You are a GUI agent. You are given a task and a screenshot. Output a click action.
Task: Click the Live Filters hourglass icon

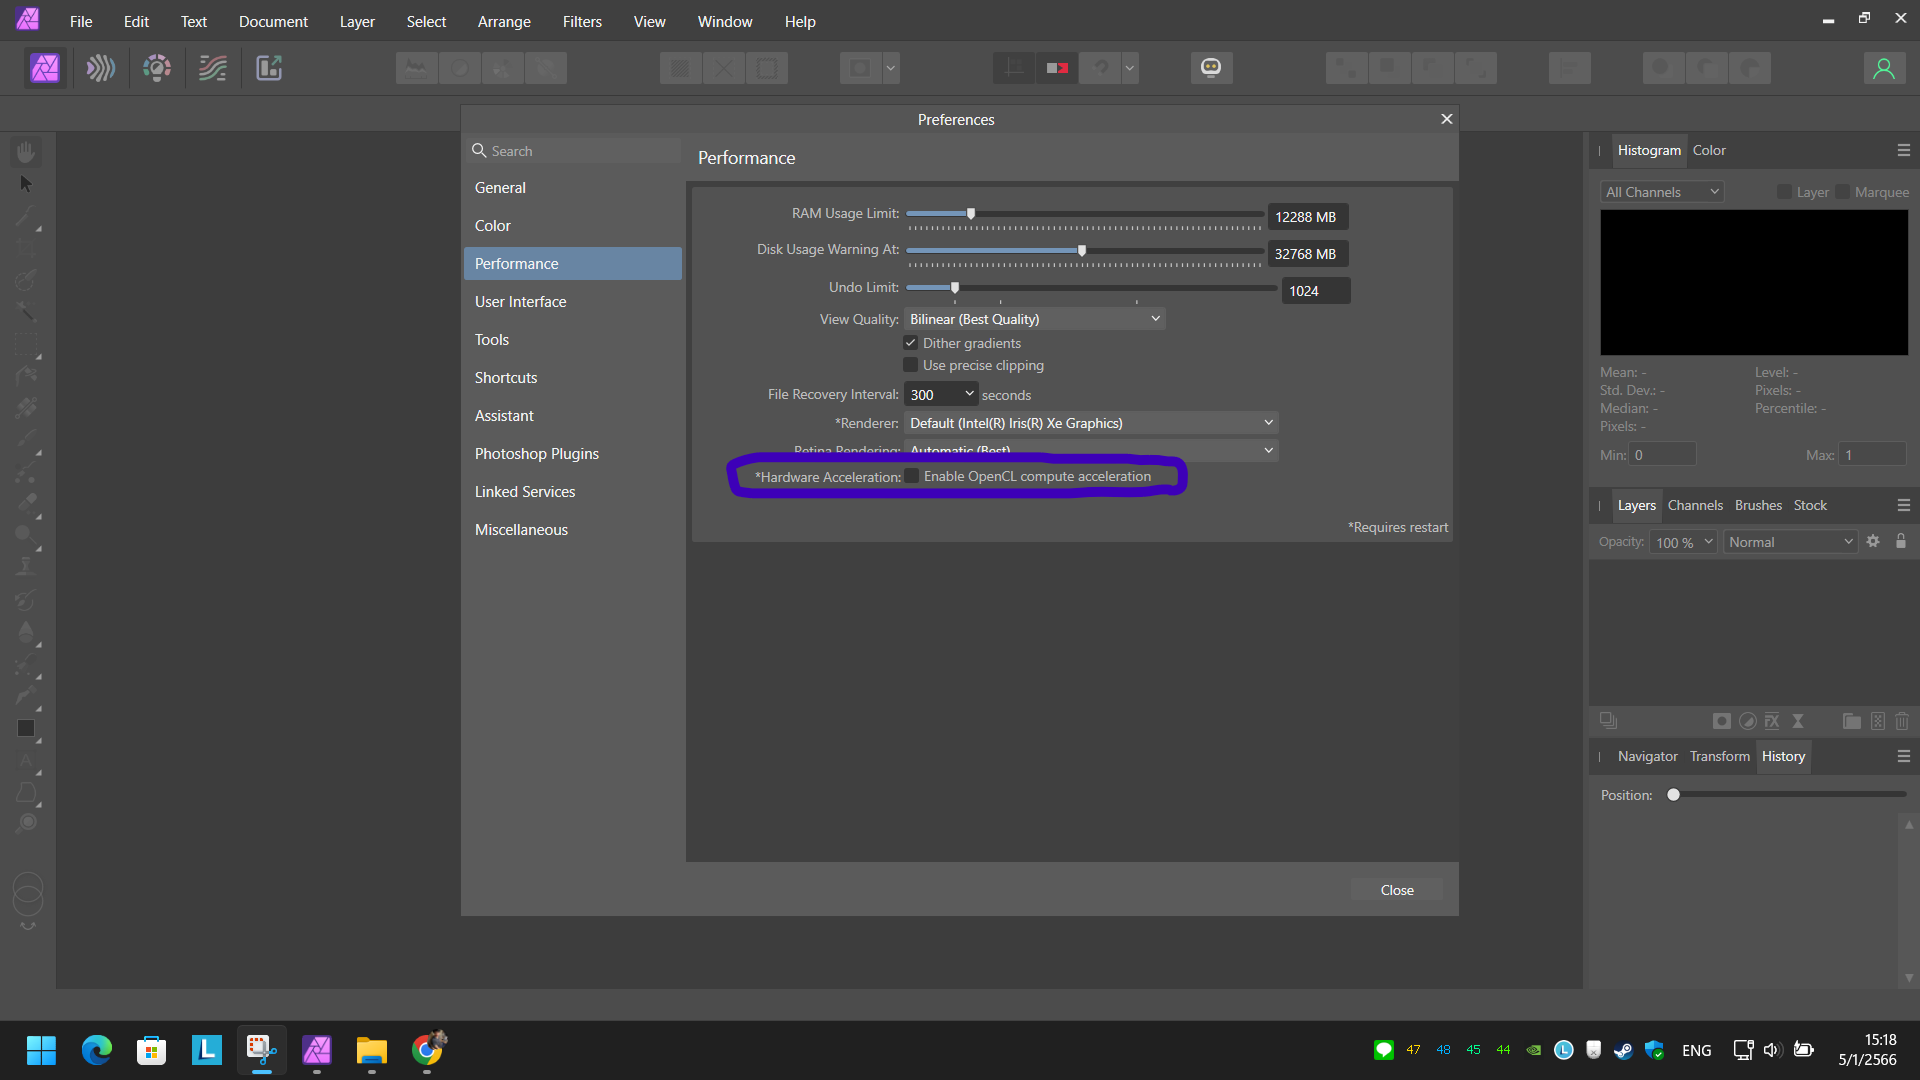click(1798, 721)
